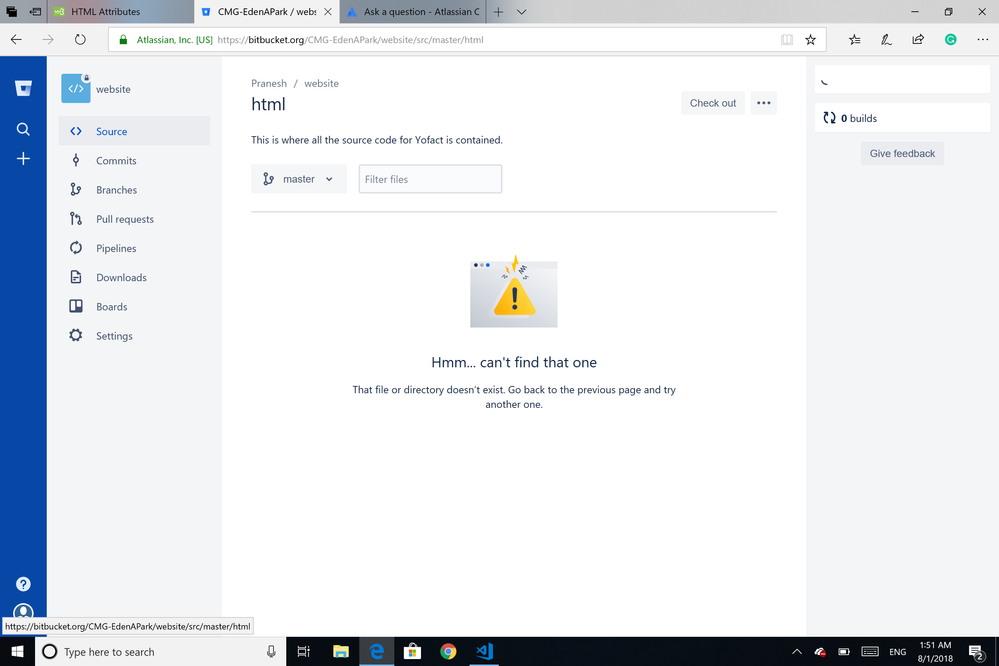The width and height of the screenshot is (999, 666).
Task: Add page to favorites with star icon
Action: [810, 40]
